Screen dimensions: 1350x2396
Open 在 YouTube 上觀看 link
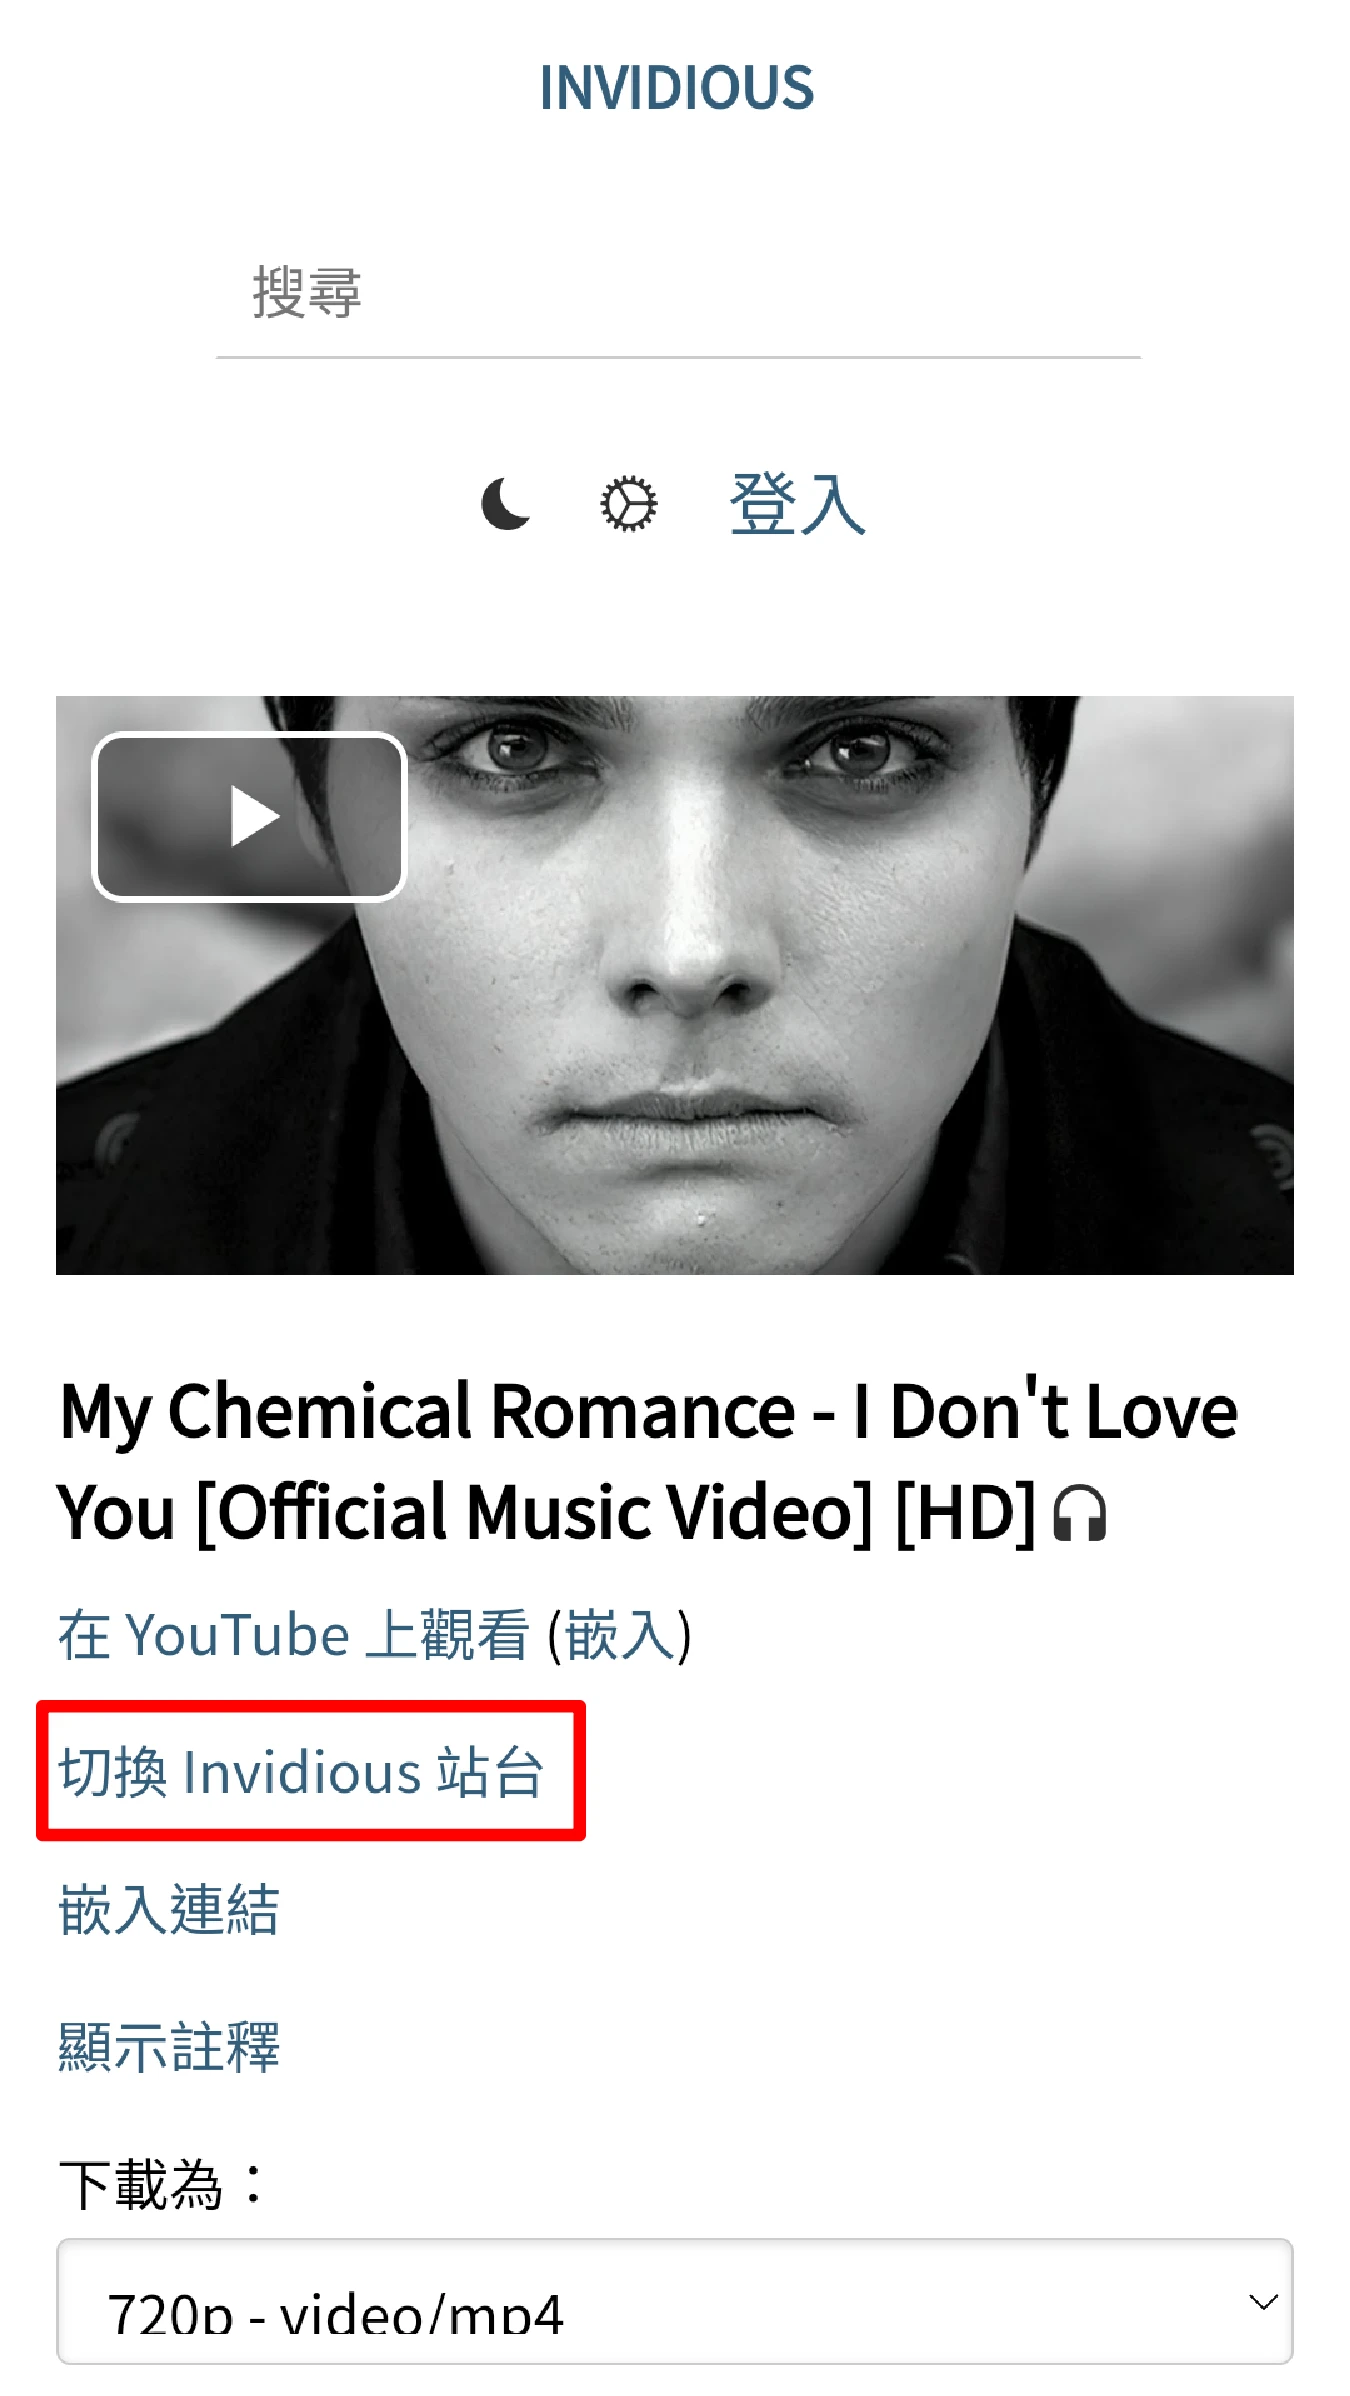pos(293,1636)
